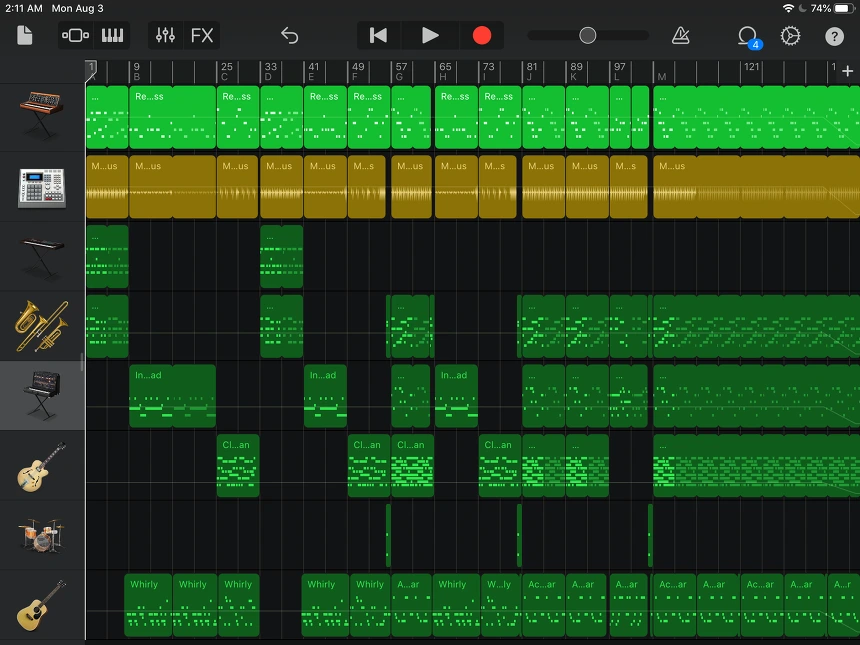
Task: Start recording with red button
Action: click(482, 36)
